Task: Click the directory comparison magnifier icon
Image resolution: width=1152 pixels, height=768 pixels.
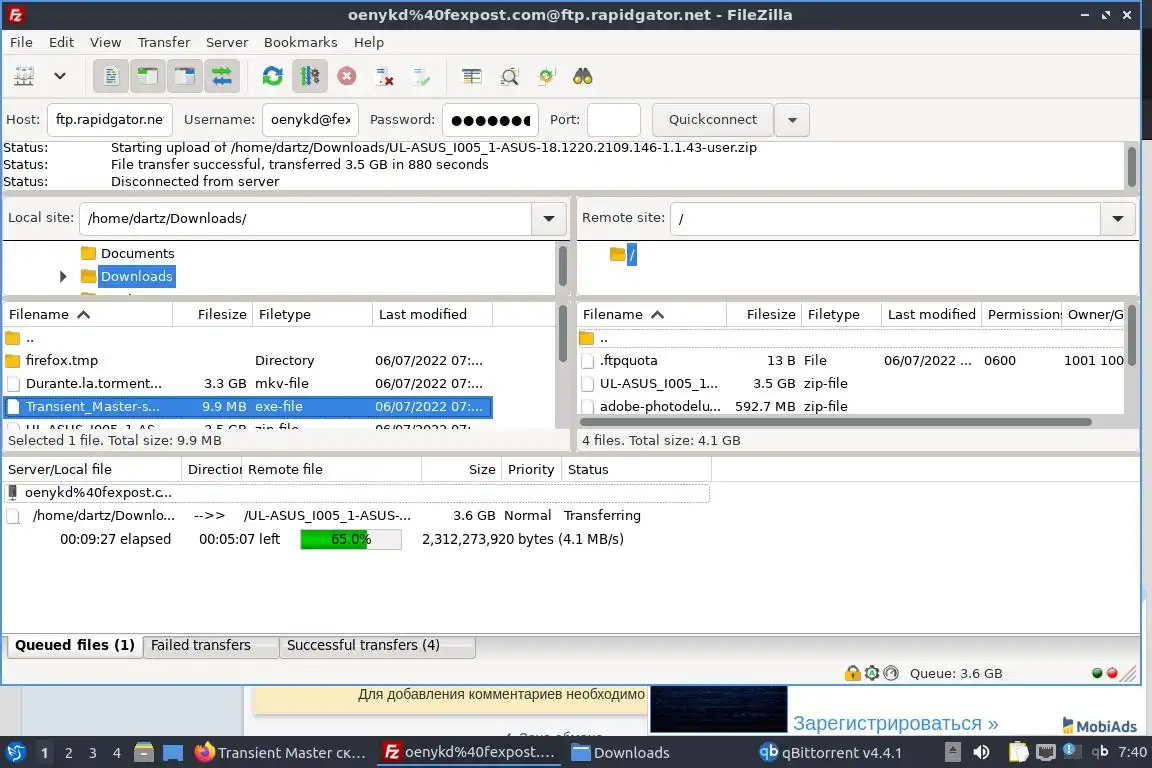Action: pos(509,76)
